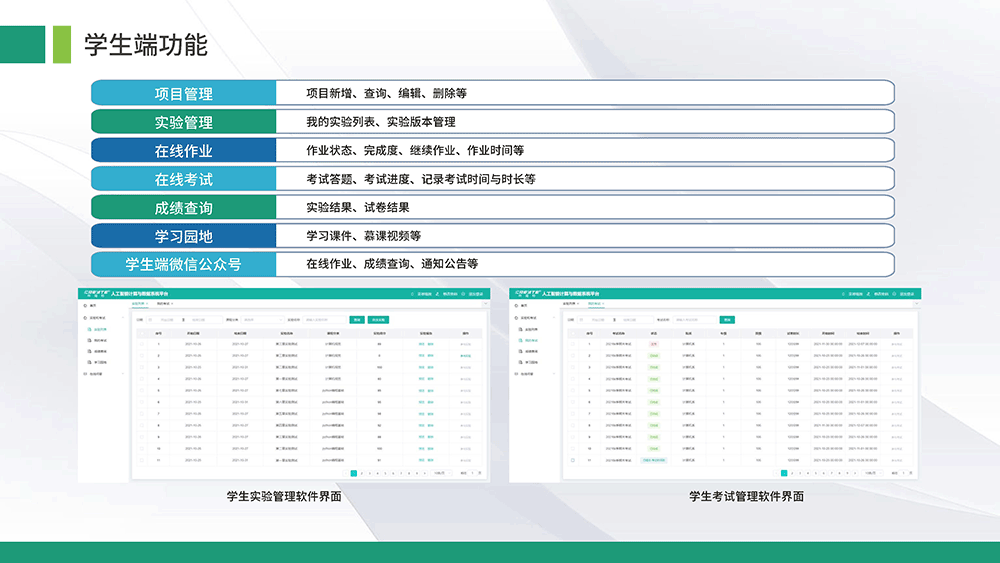Tick the row 1 checkbox in the experiment table
The image size is (1000, 563).
(142, 344)
